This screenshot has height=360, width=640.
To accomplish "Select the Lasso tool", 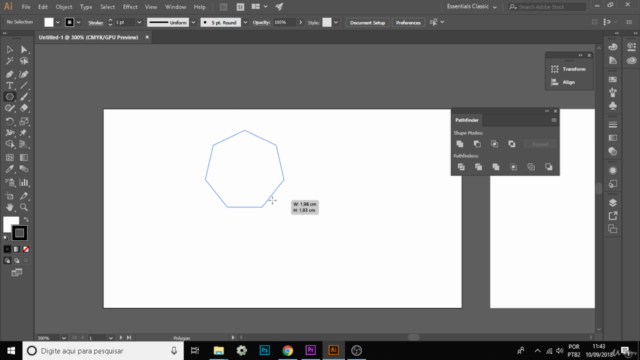I will click(24, 61).
